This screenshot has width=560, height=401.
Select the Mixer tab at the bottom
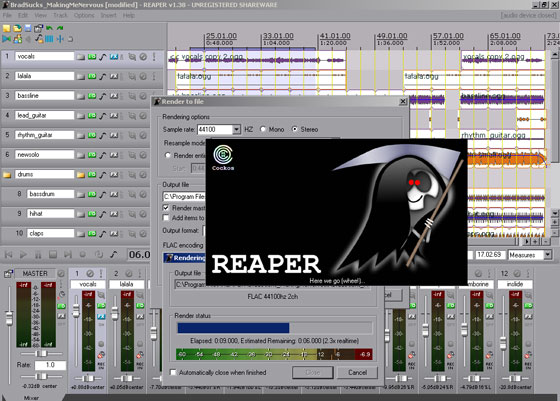pyautogui.click(x=31, y=397)
